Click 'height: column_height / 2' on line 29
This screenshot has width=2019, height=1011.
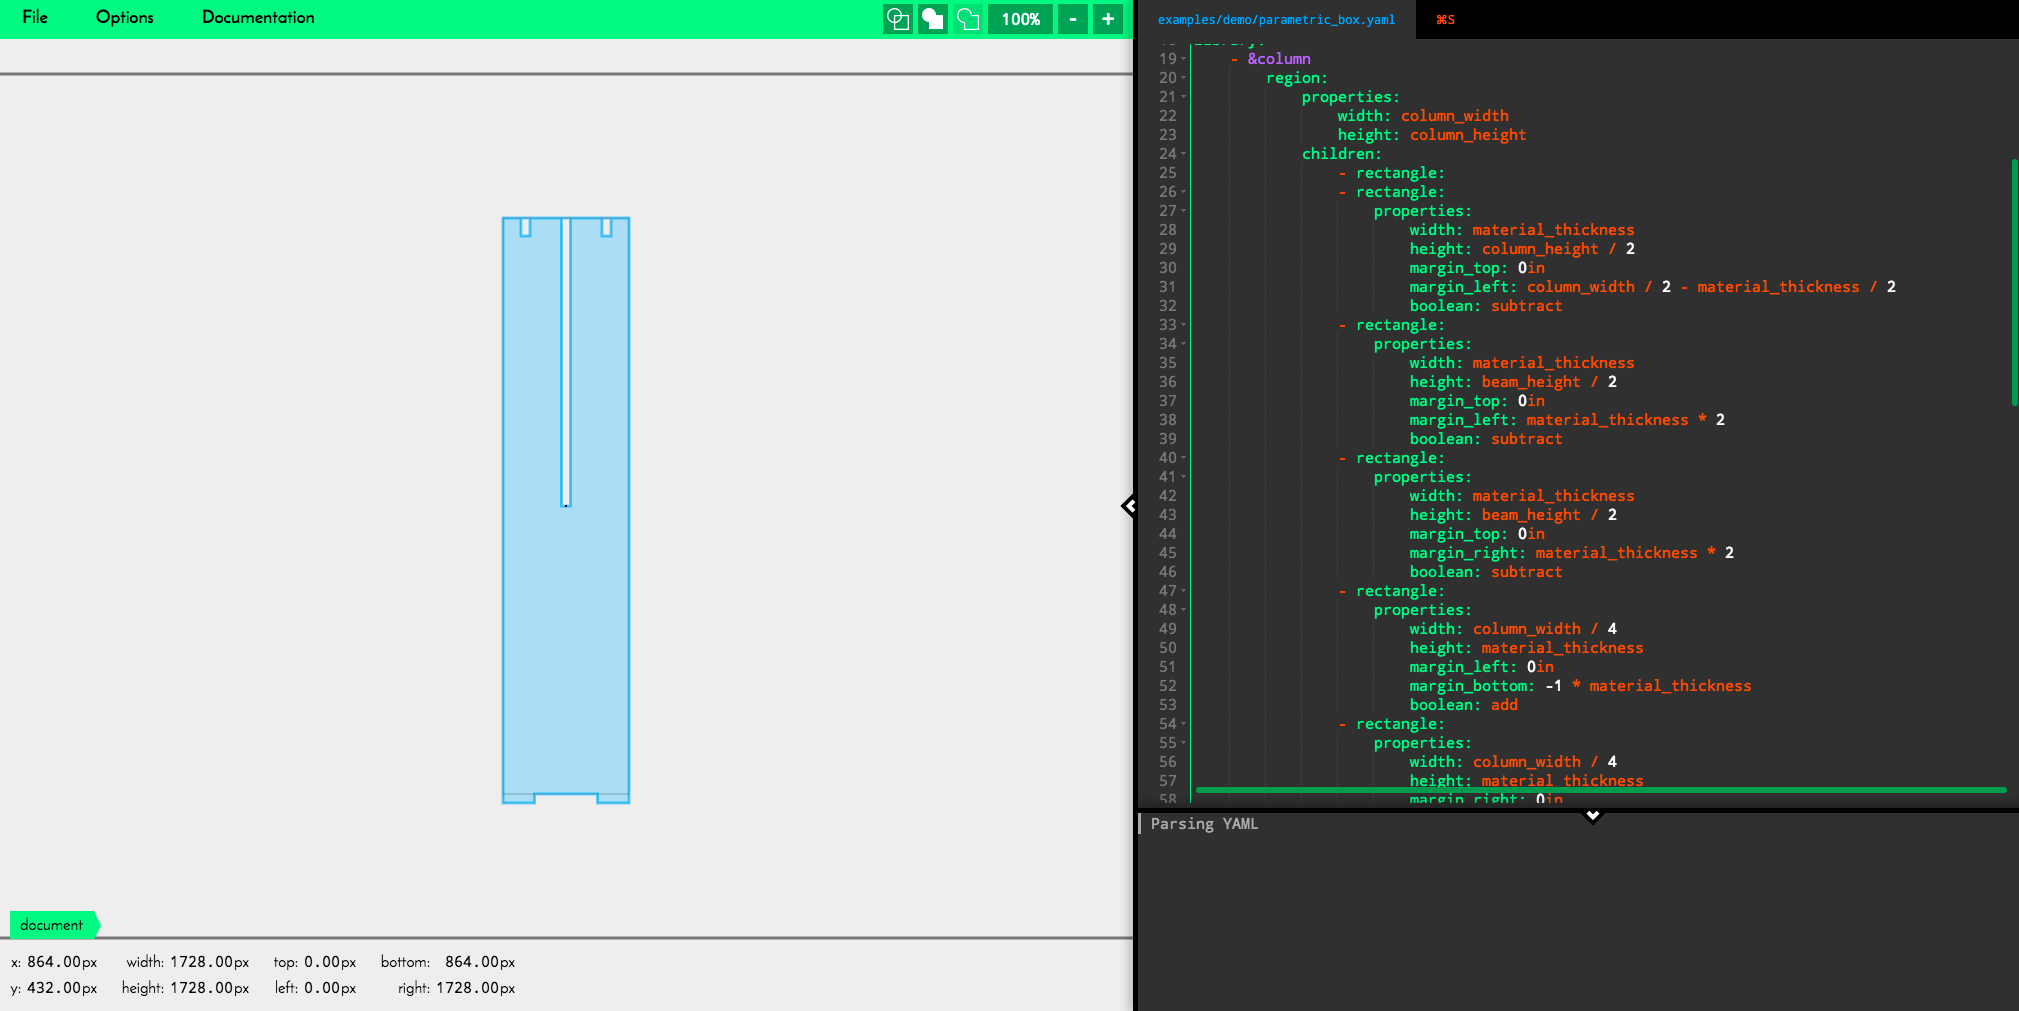click(x=1522, y=249)
